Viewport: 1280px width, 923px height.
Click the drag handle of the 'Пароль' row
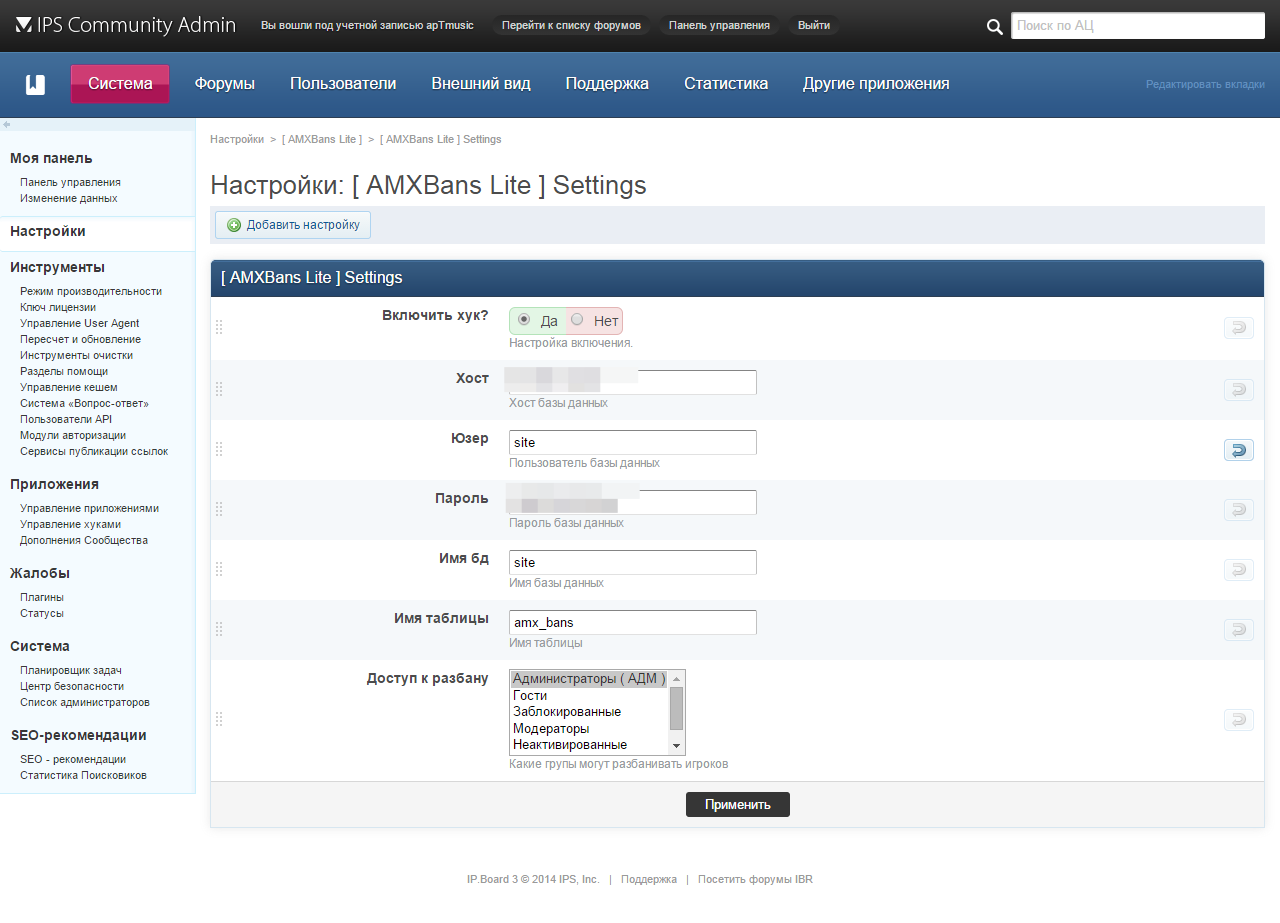(x=219, y=509)
